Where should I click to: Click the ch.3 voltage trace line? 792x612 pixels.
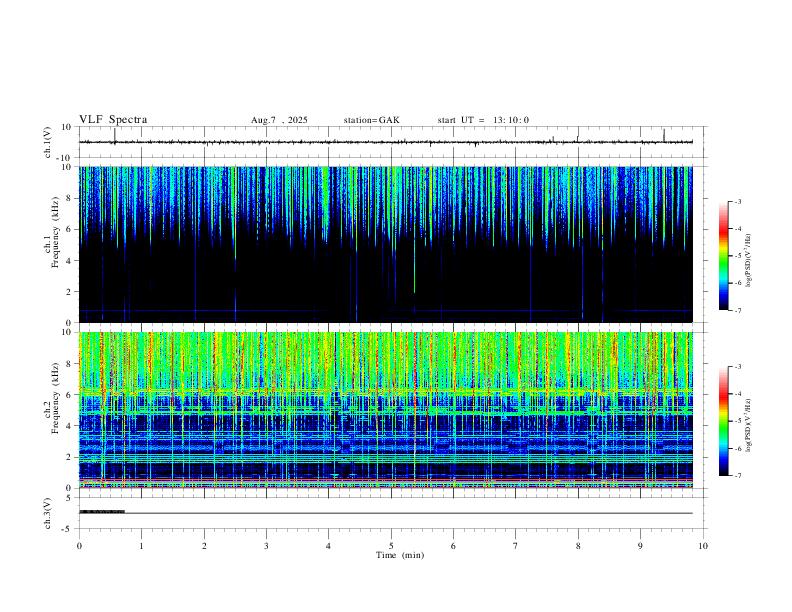[x=386, y=513]
